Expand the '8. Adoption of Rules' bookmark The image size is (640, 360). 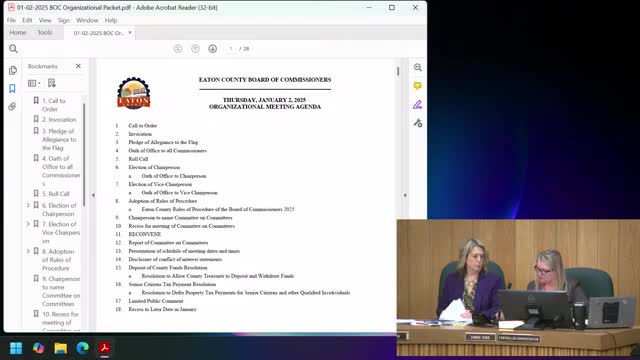(x=28, y=251)
